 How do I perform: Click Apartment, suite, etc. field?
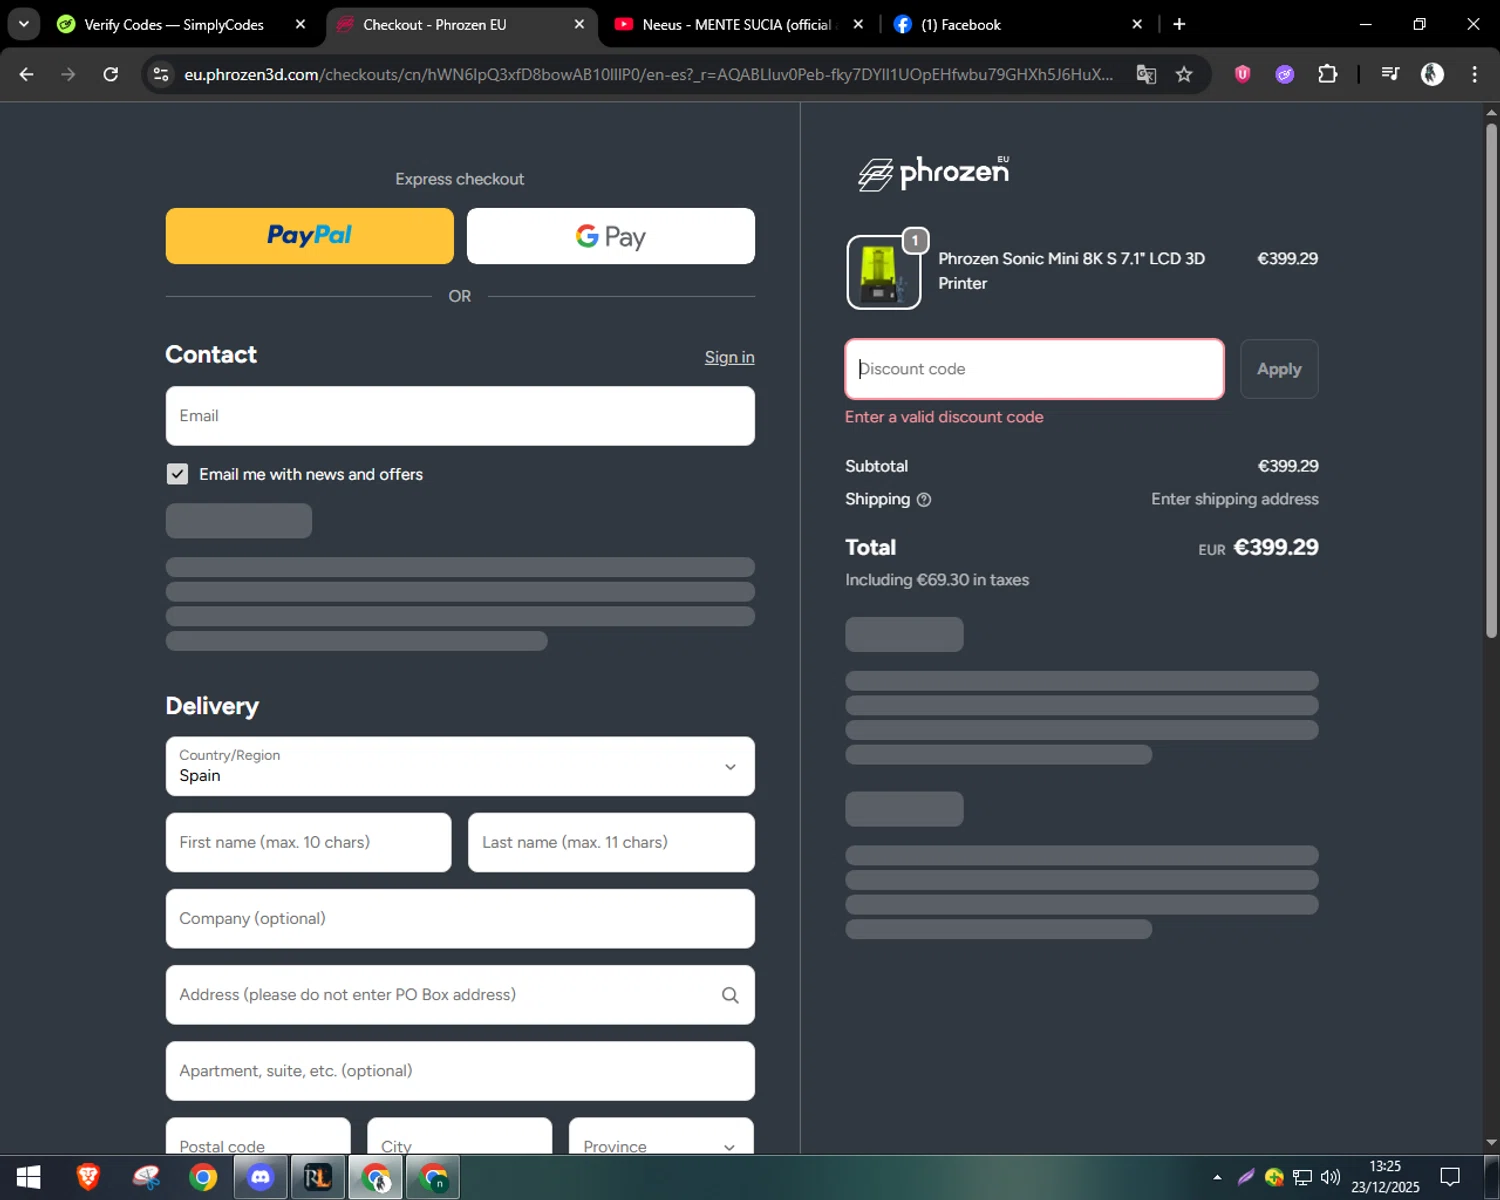[x=460, y=1071]
